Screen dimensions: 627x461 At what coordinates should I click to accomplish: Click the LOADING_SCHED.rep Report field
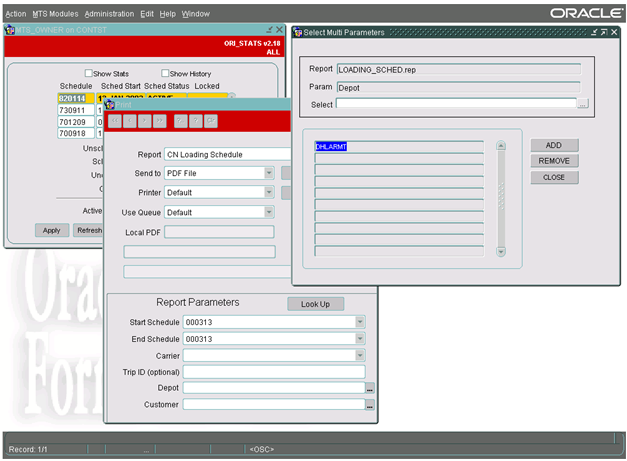pos(459,70)
